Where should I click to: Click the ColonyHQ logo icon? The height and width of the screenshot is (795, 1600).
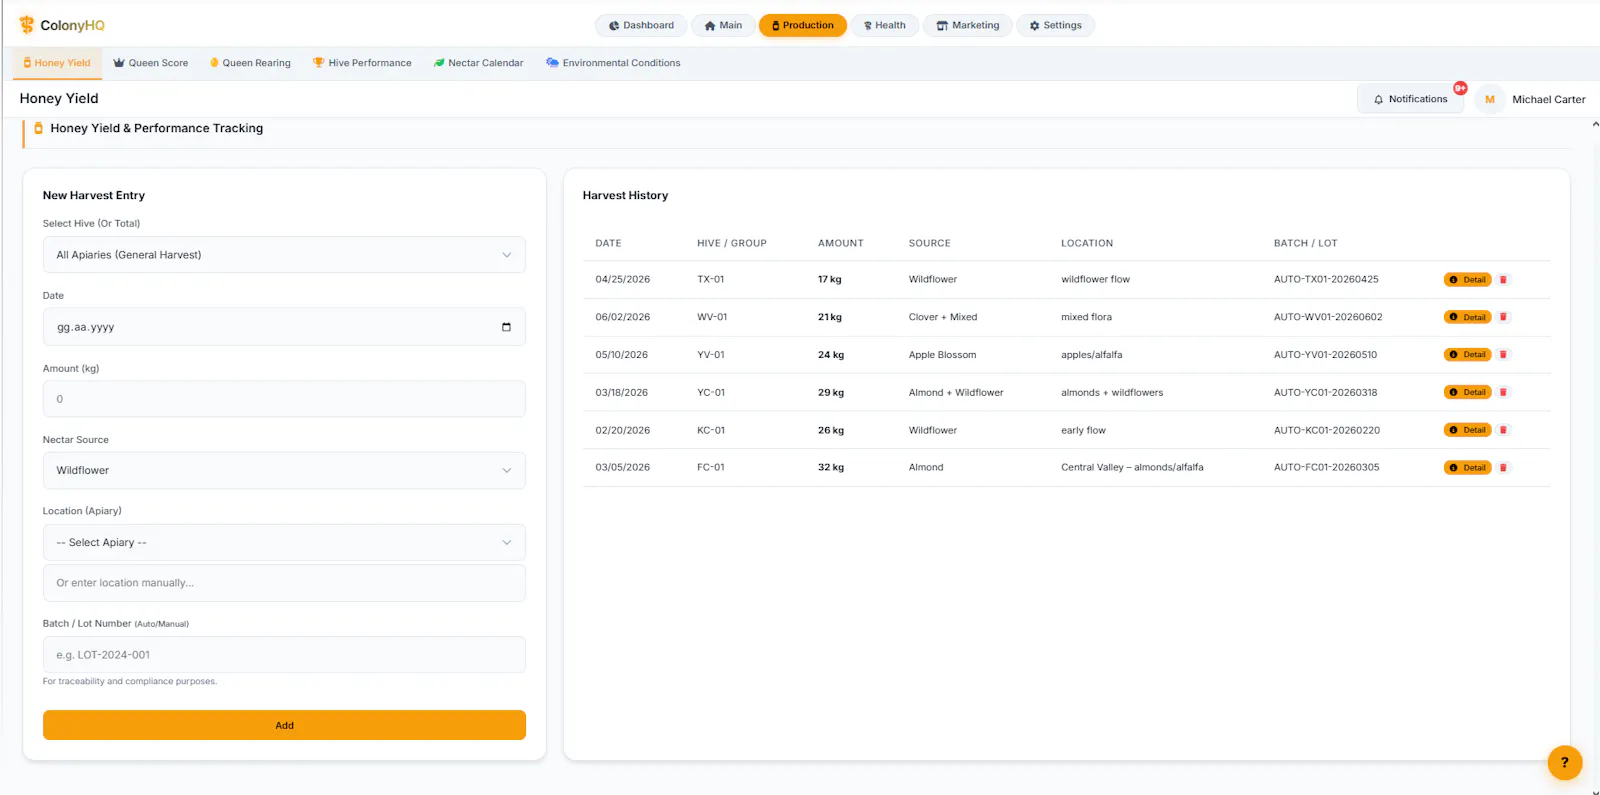click(x=27, y=25)
